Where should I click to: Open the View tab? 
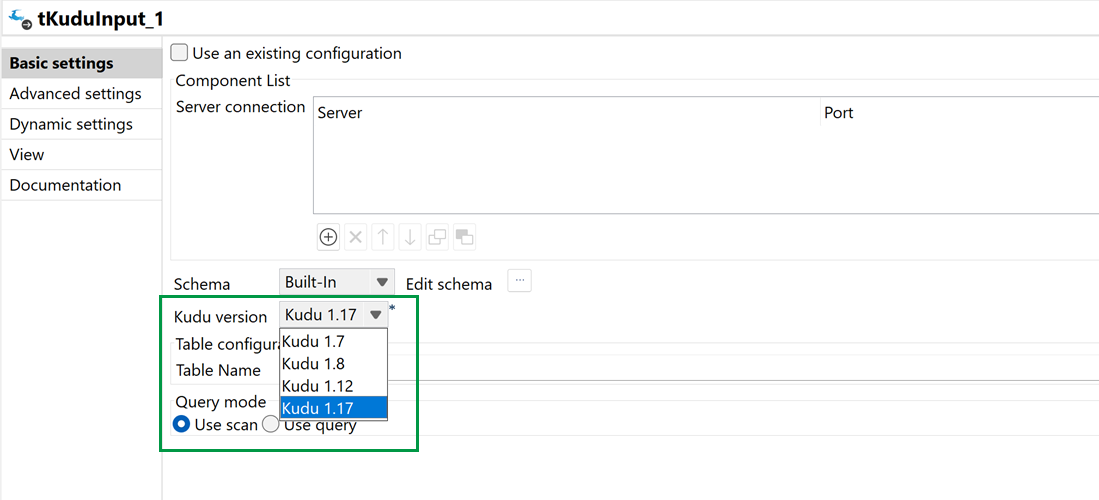click(x=81, y=154)
